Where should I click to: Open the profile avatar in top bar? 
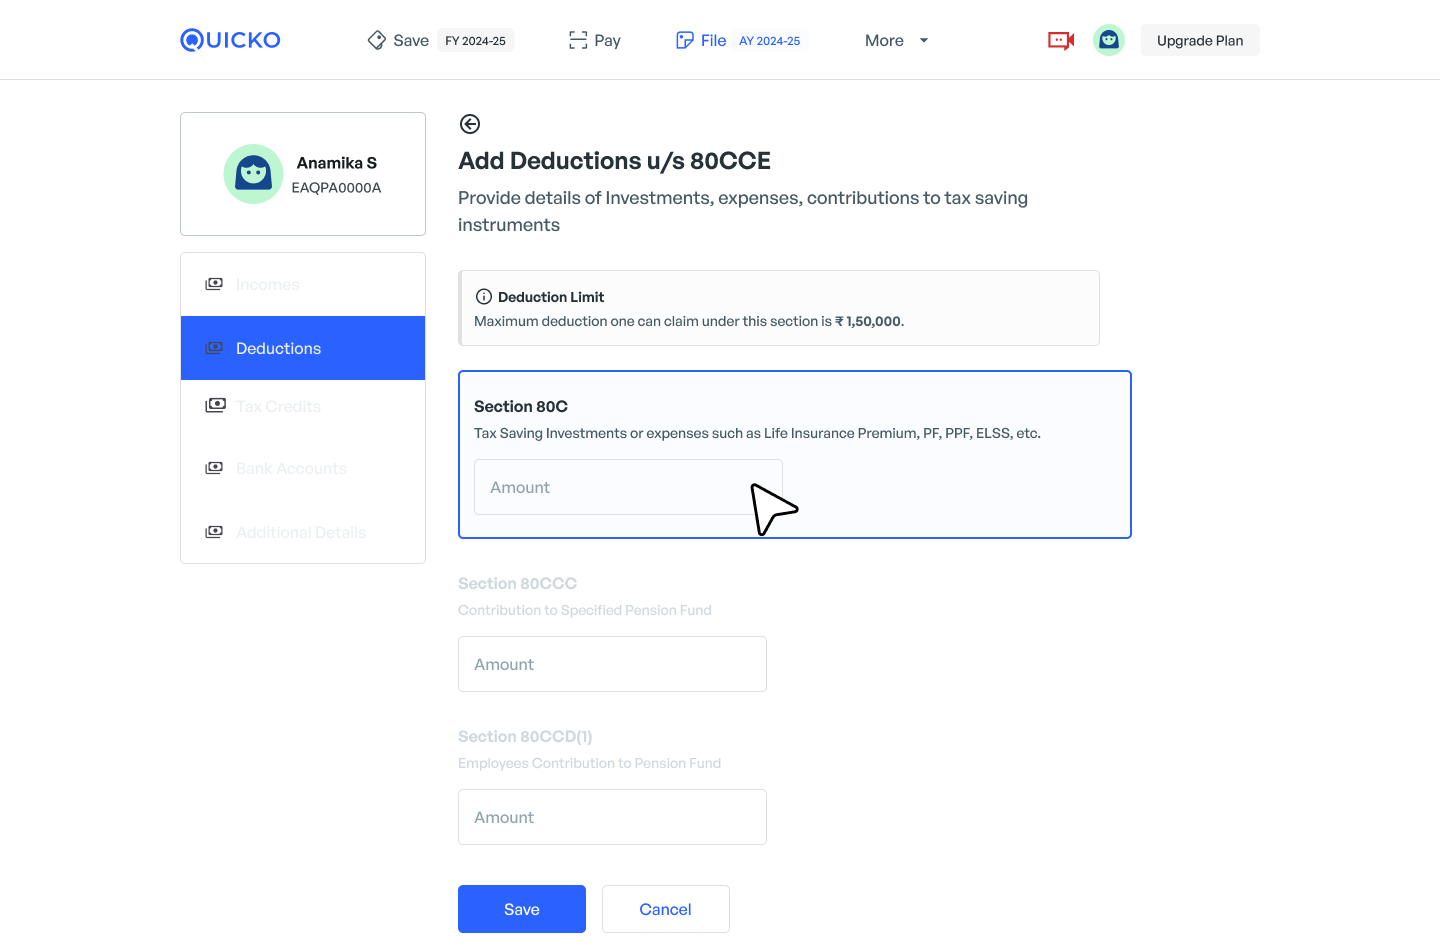(x=1108, y=40)
